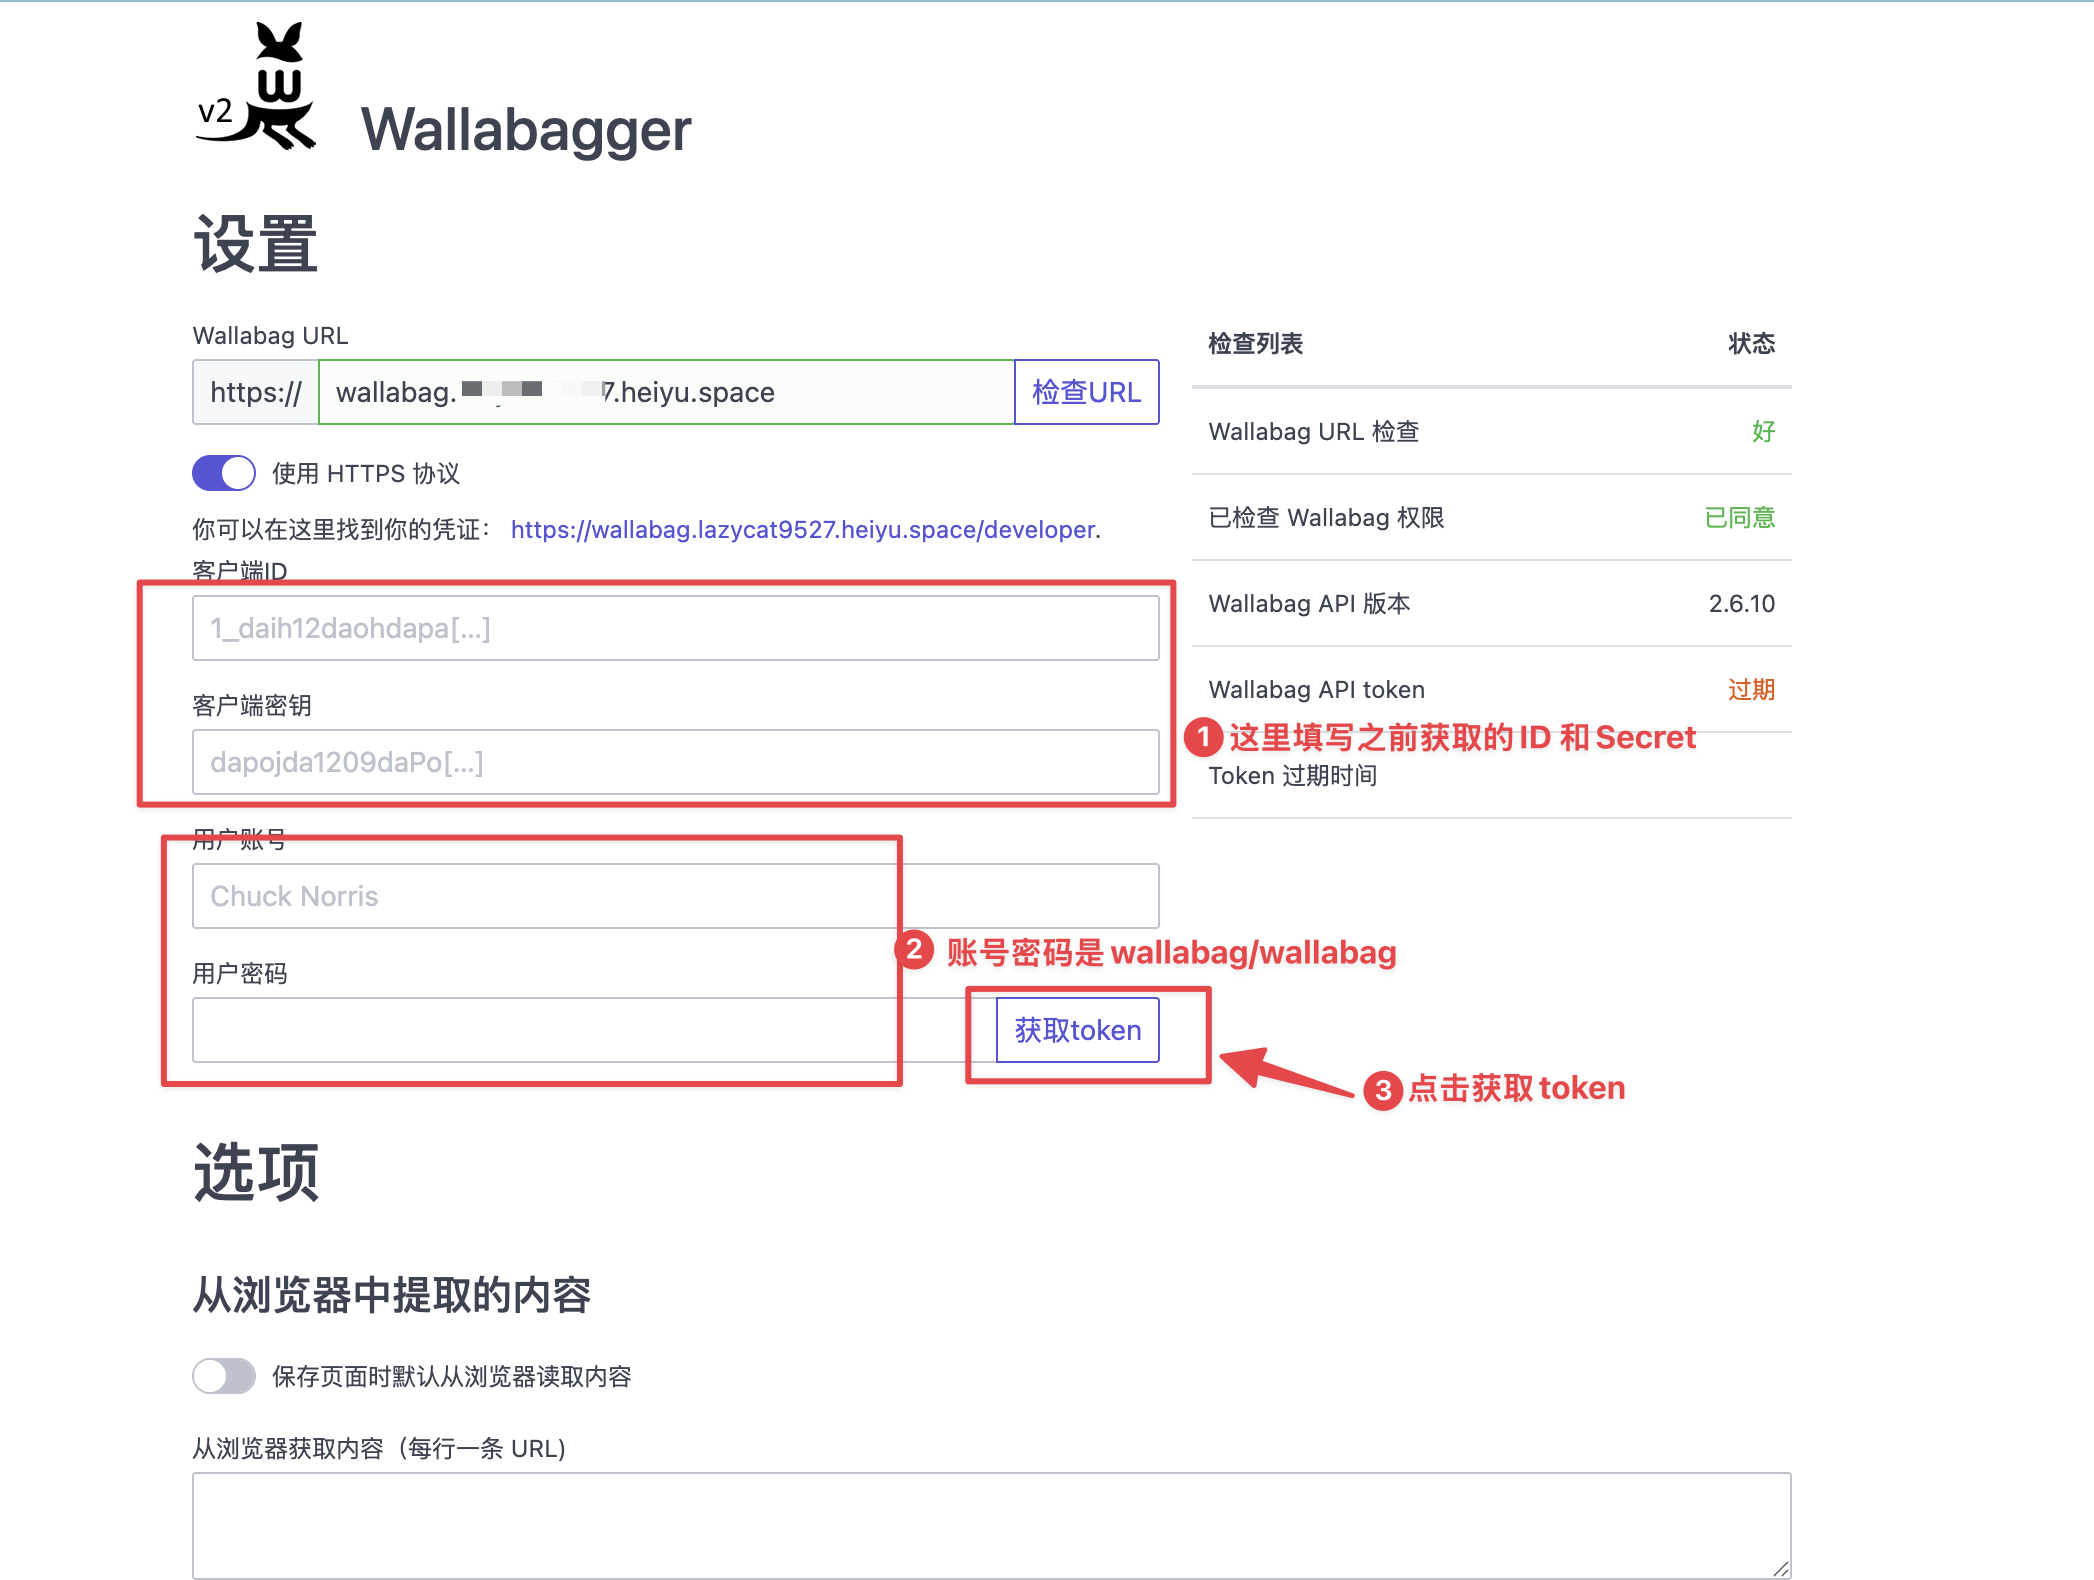Click the https:// protocol prefix label
Screen dimensions: 2094x1580
256,392
